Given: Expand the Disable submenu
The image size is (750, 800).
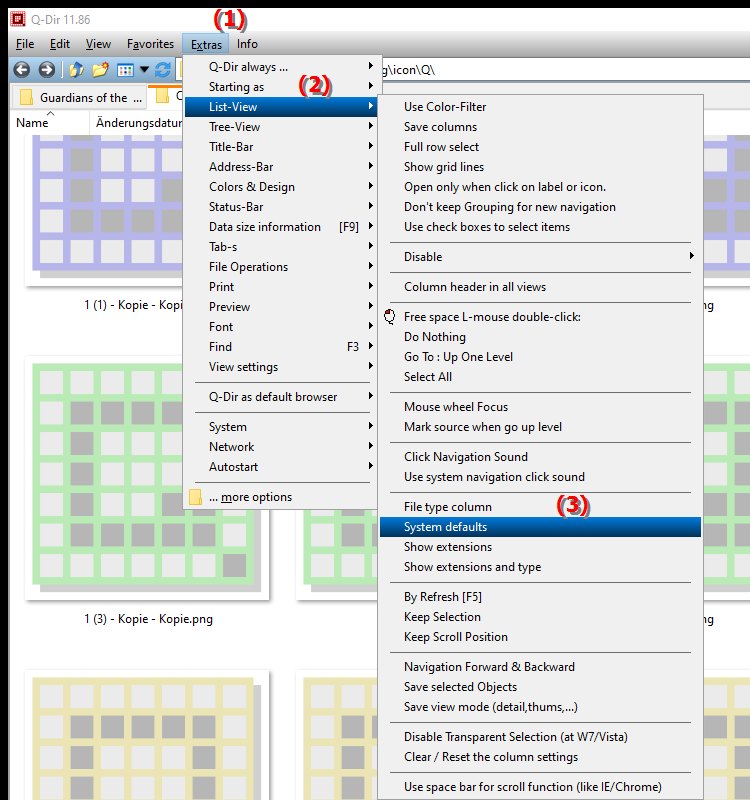Looking at the screenshot, I should 540,257.
